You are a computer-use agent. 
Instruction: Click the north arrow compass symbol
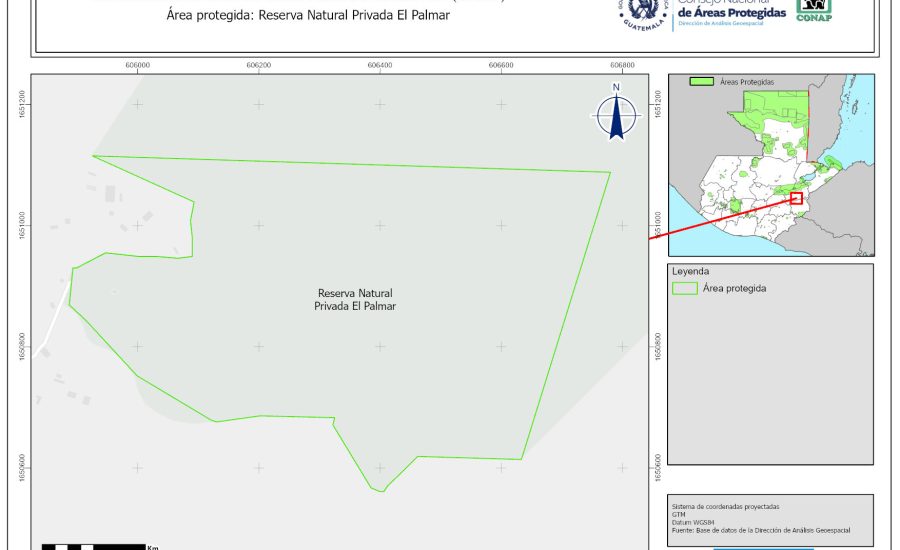click(617, 114)
